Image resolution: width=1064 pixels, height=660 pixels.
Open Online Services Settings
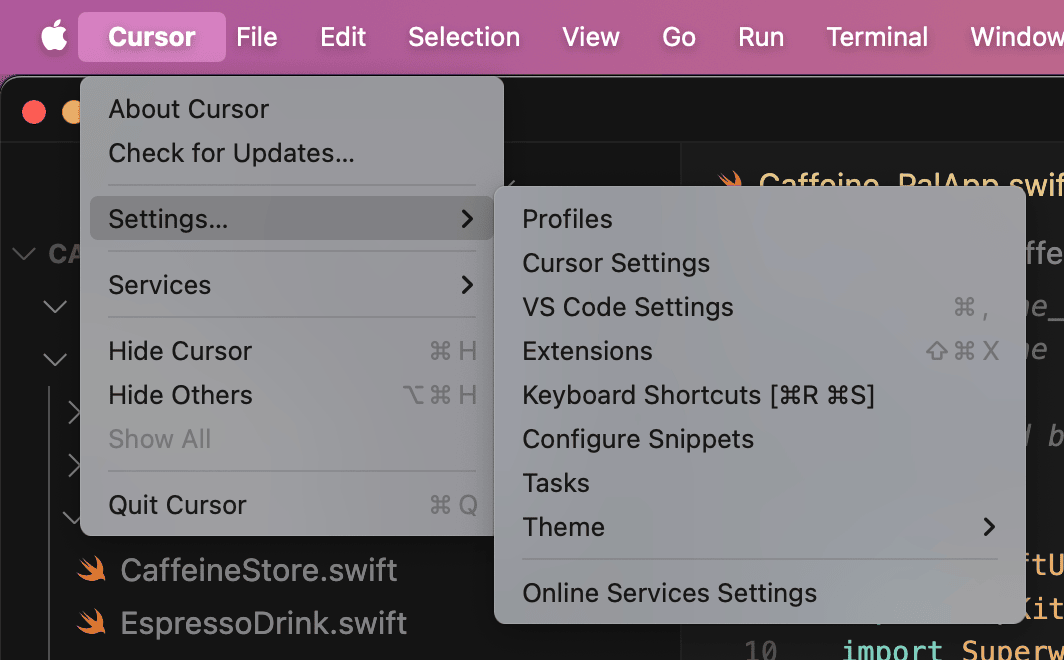(x=669, y=593)
